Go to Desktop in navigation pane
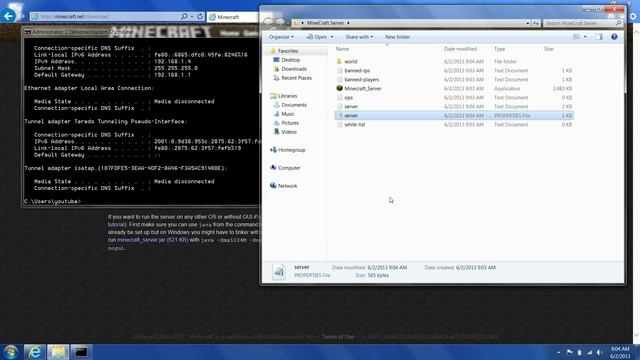Viewport: 640px width, 360px height. [290, 60]
